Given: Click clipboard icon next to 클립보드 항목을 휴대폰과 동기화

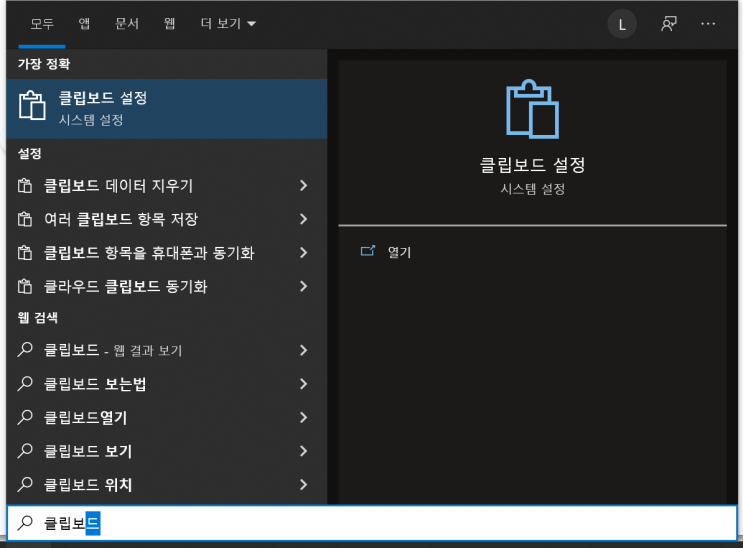Looking at the screenshot, I should [25, 253].
